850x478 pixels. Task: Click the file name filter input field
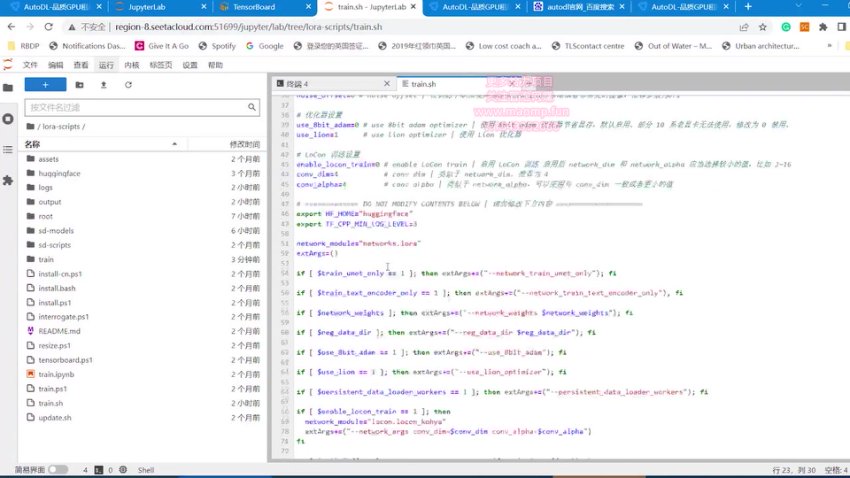click(140, 106)
